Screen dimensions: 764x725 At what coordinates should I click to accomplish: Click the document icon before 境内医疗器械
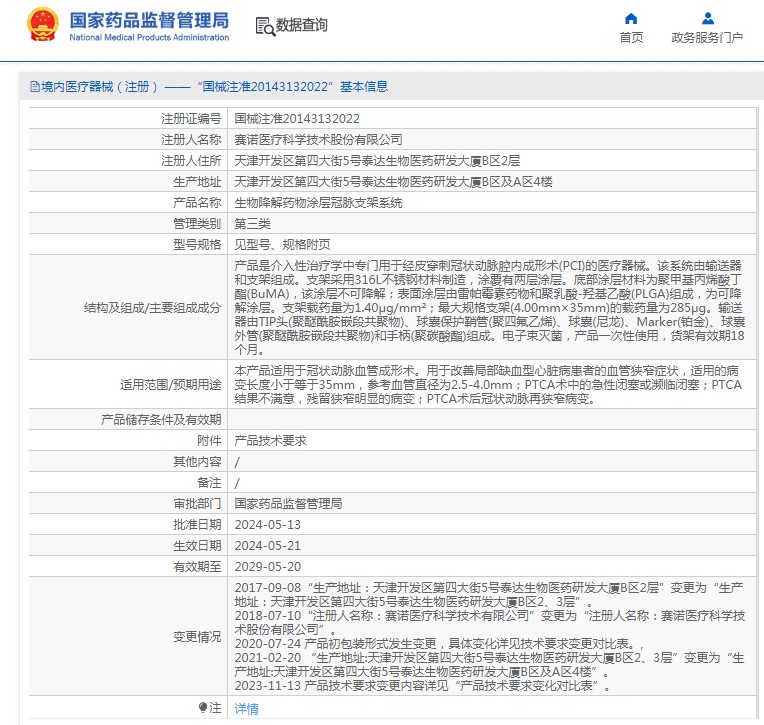click(35, 87)
